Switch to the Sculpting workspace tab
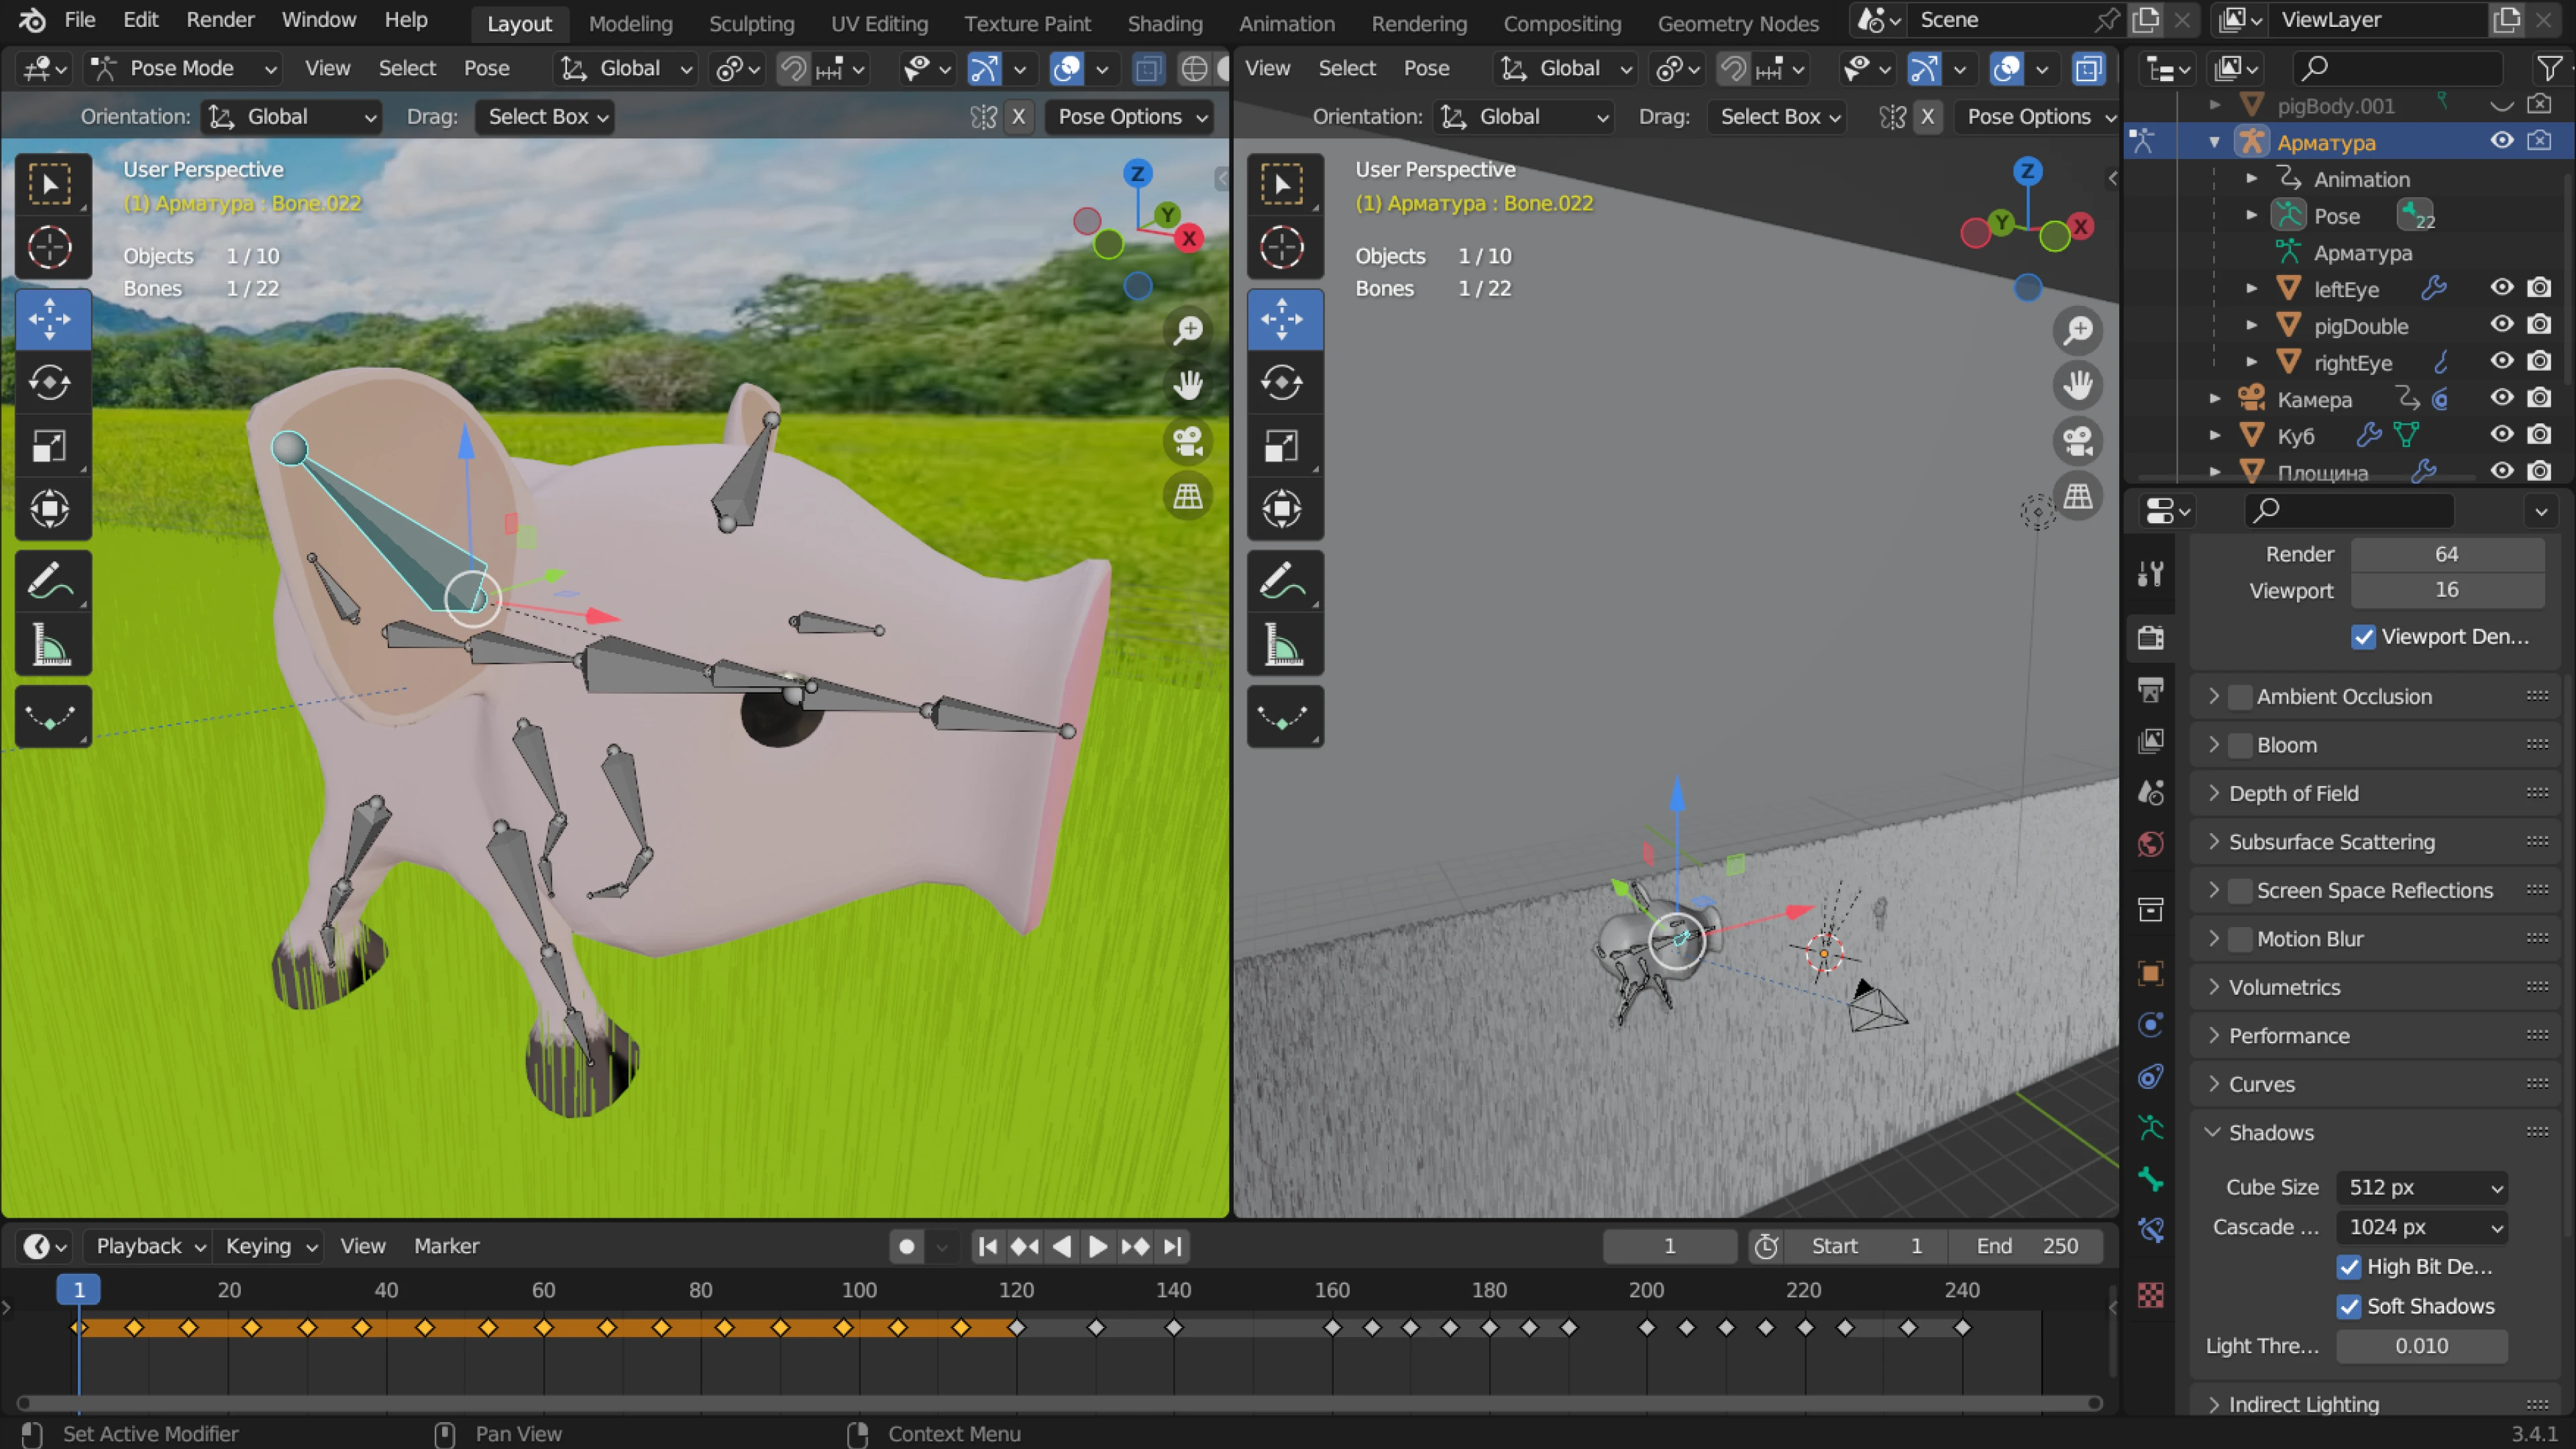 tap(751, 23)
